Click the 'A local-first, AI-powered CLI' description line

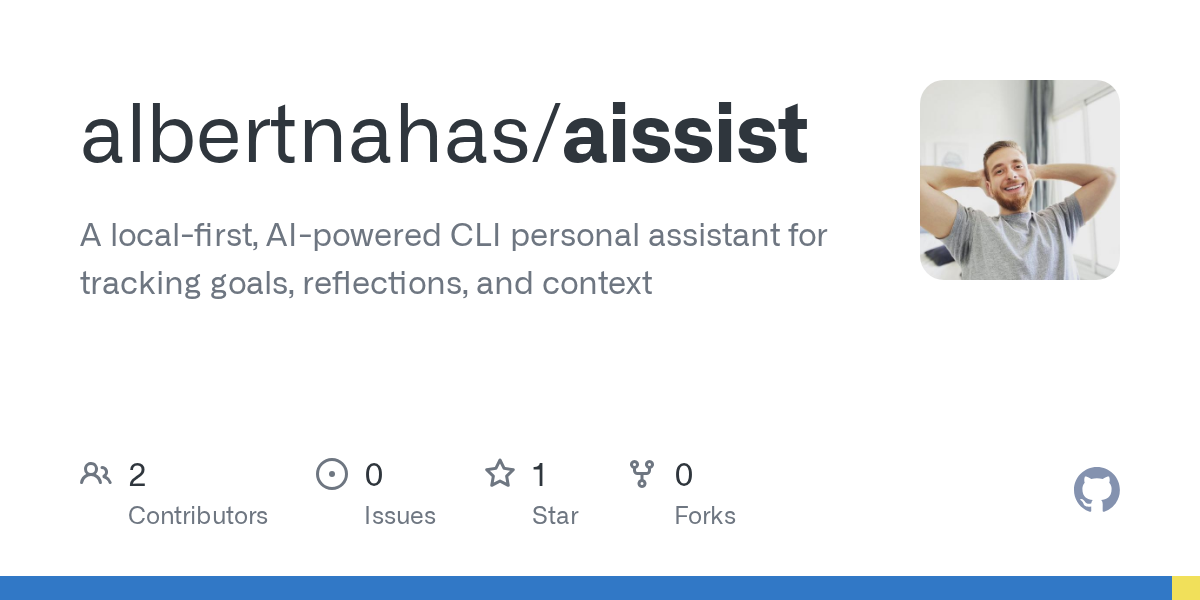(x=453, y=236)
